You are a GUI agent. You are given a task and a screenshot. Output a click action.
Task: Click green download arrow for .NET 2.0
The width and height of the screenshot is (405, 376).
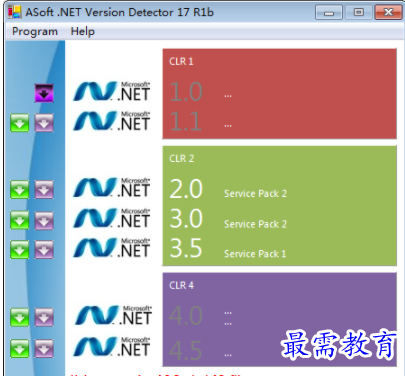pyautogui.click(x=20, y=190)
